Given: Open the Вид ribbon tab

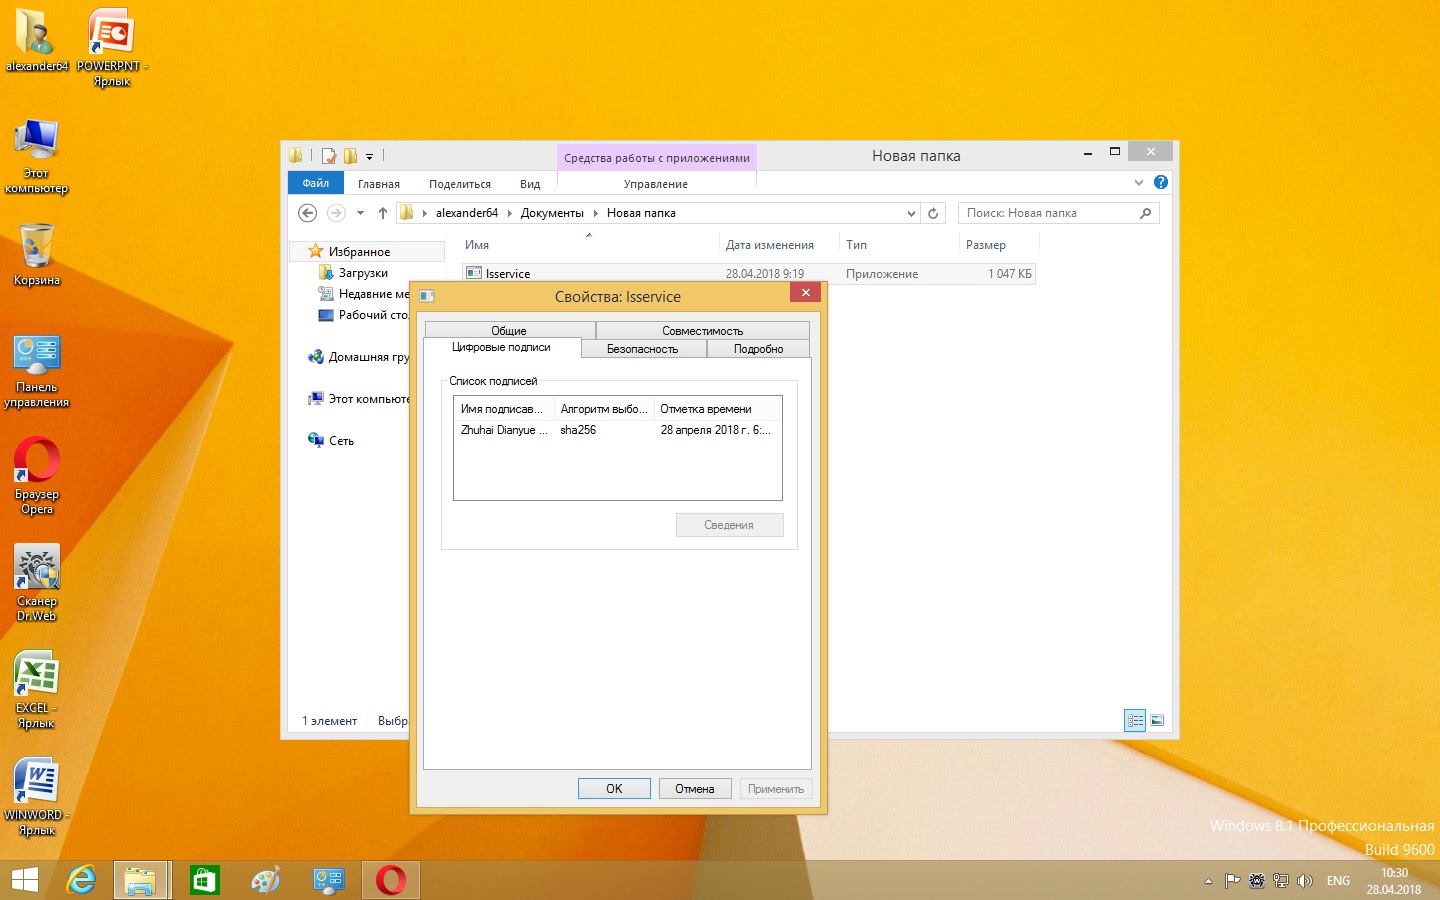Looking at the screenshot, I should pyautogui.click(x=530, y=184).
